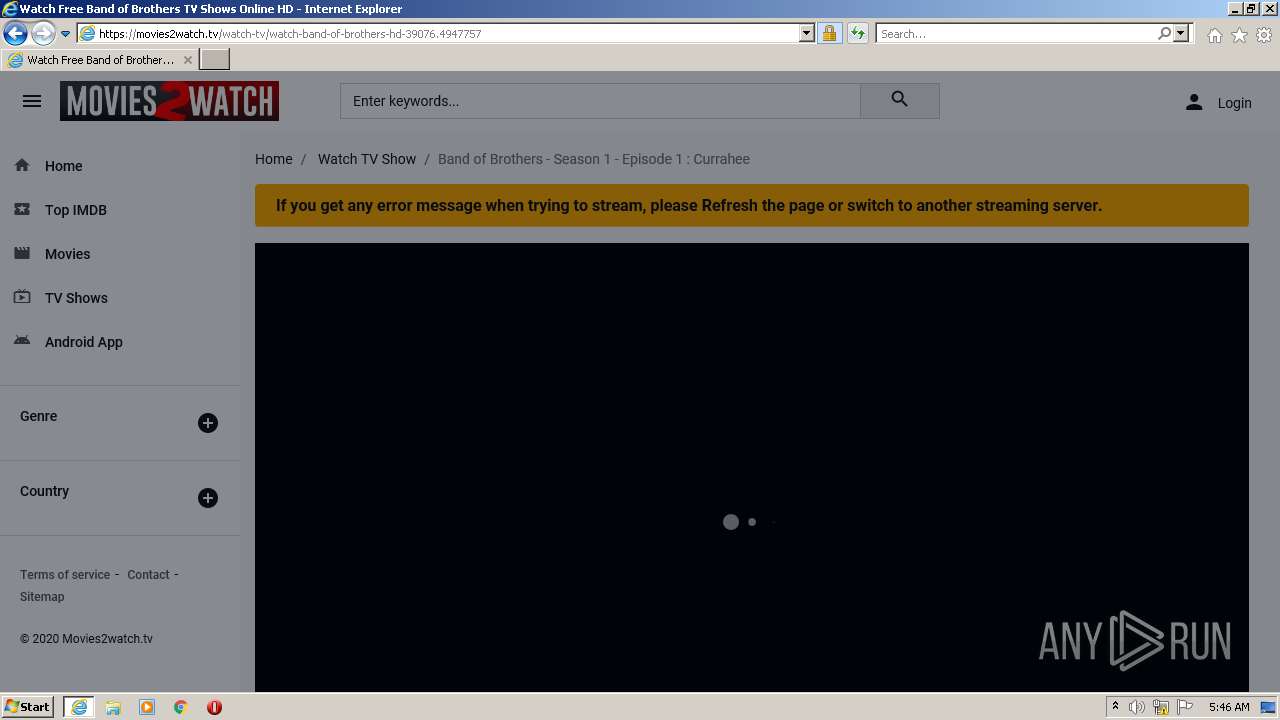Click the Movies2Watch logo
This screenshot has width=1280, height=720.
click(169, 101)
